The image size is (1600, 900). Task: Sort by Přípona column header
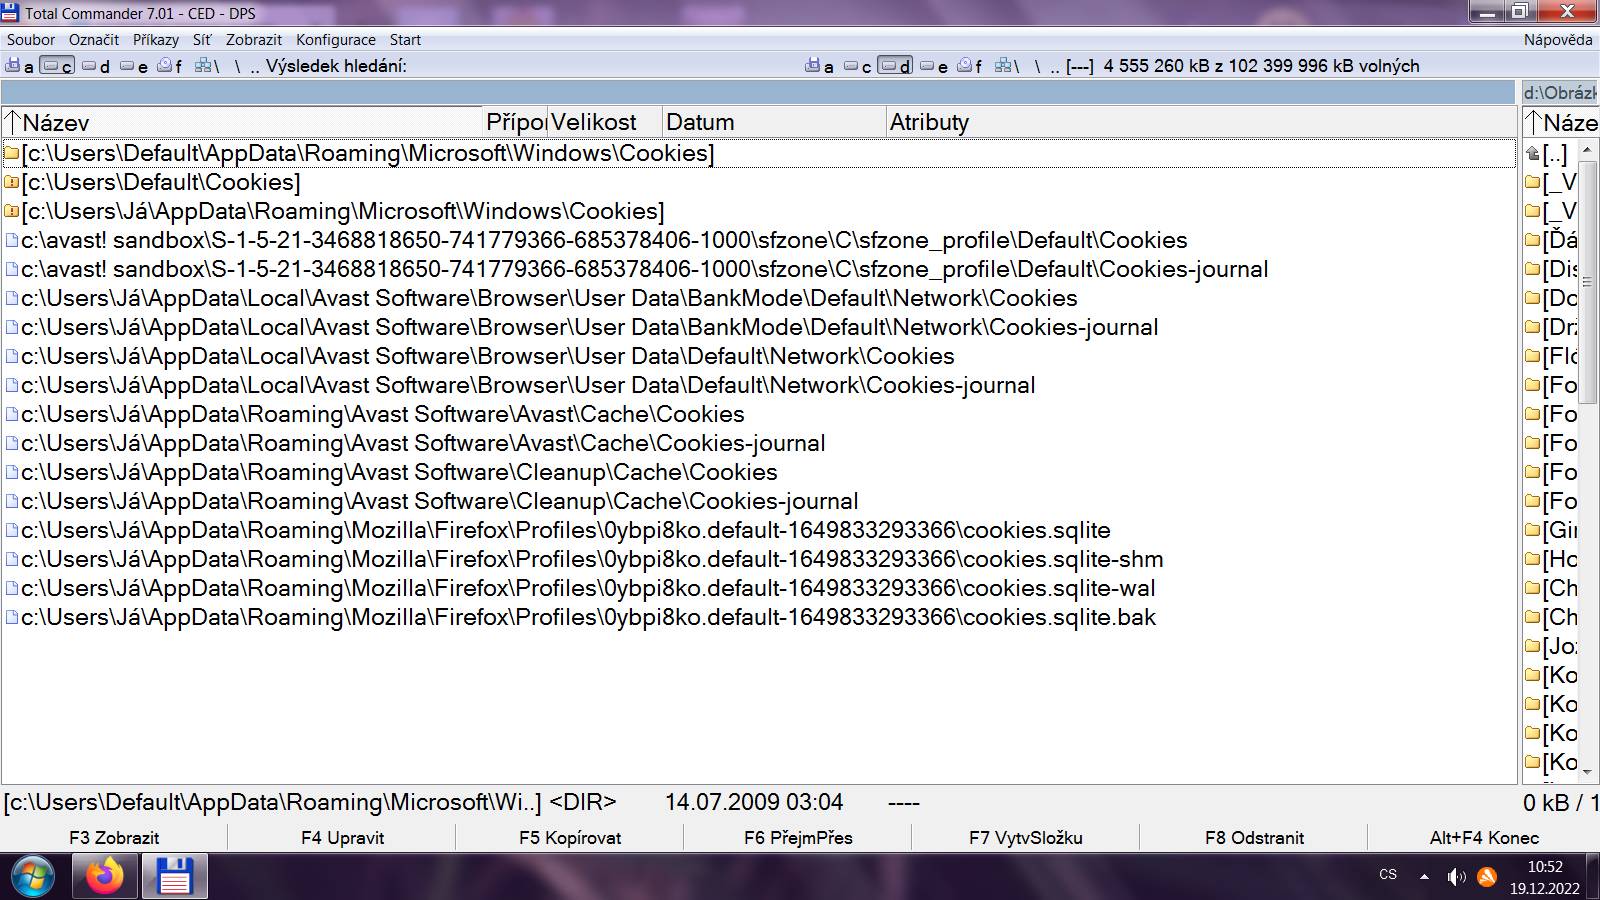[x=515, y=122]
